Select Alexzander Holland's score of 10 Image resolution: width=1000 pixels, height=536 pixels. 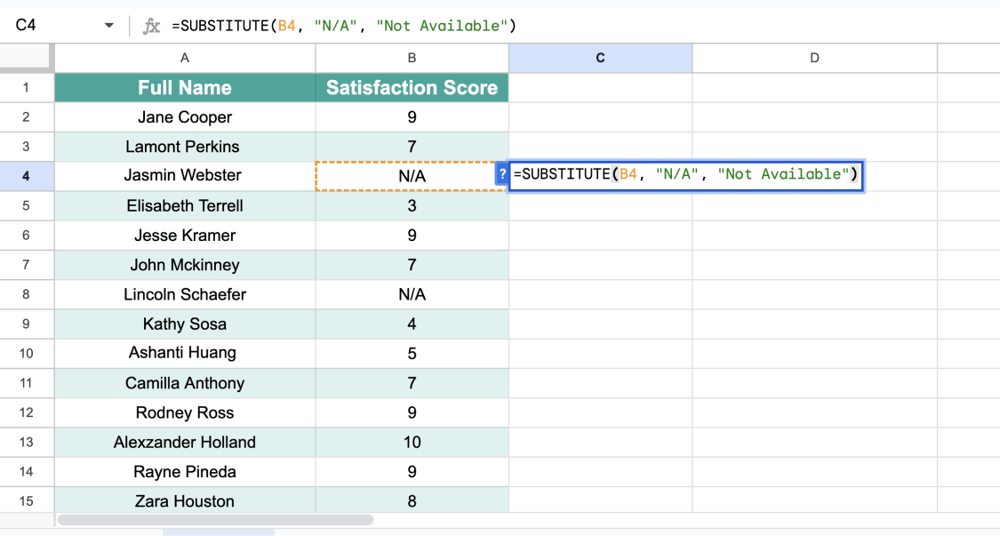(x=411, y=442)
